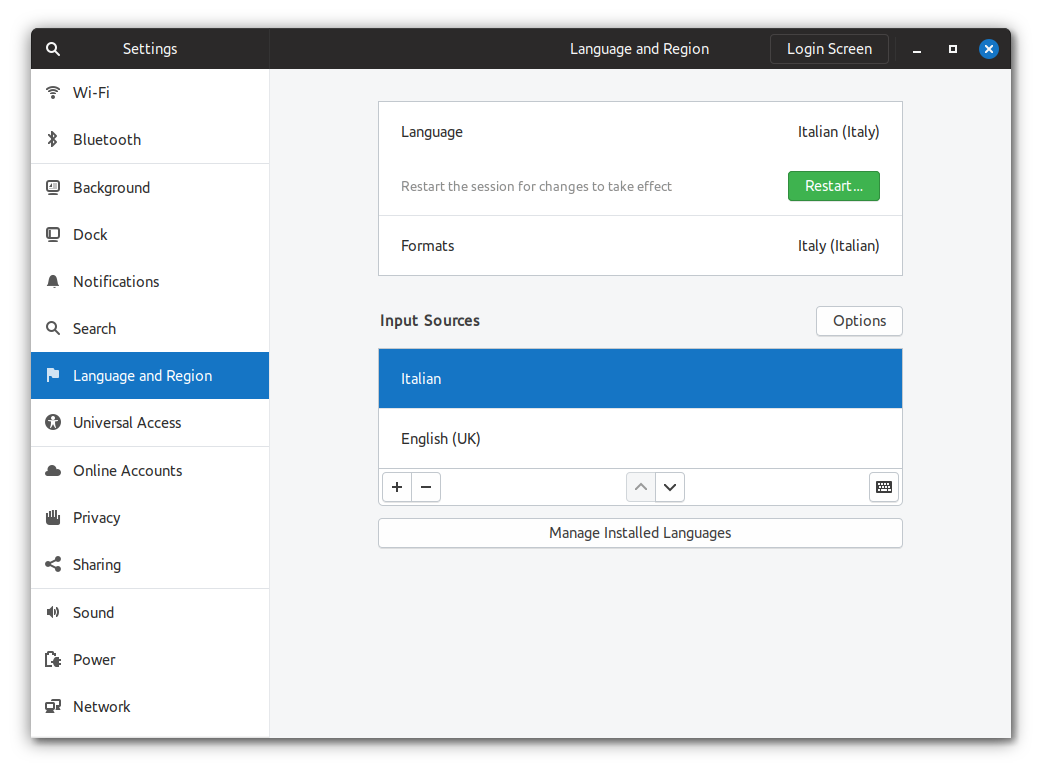Show keyboard layout preview

click(x=884, y=487)
